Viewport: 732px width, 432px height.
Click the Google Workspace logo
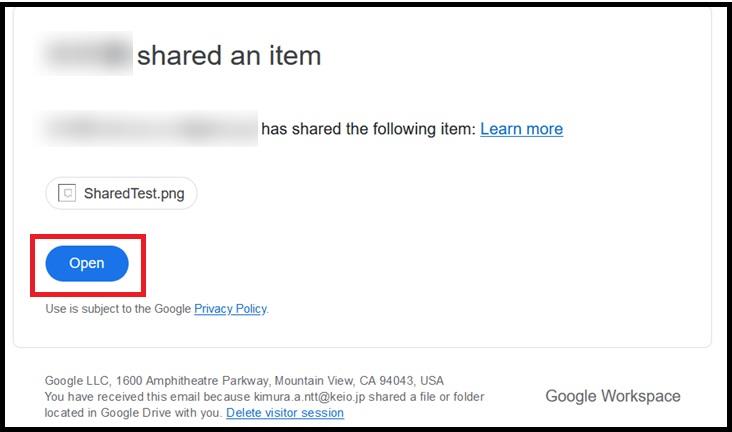[612, 396]
